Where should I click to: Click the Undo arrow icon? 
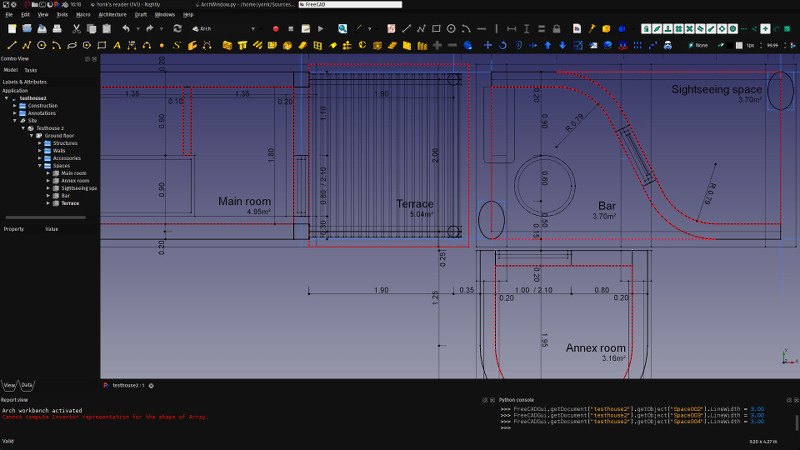pos(126,29)
